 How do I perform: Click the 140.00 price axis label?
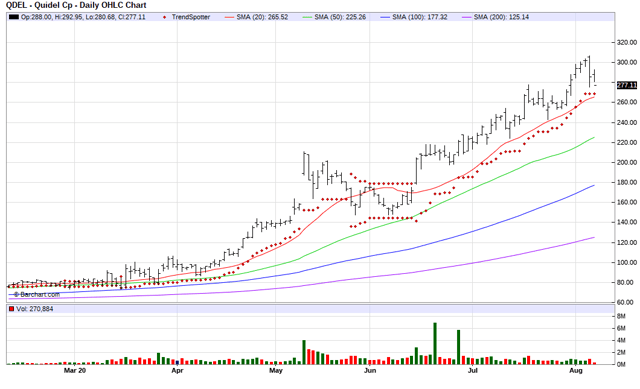pos(627,222)
